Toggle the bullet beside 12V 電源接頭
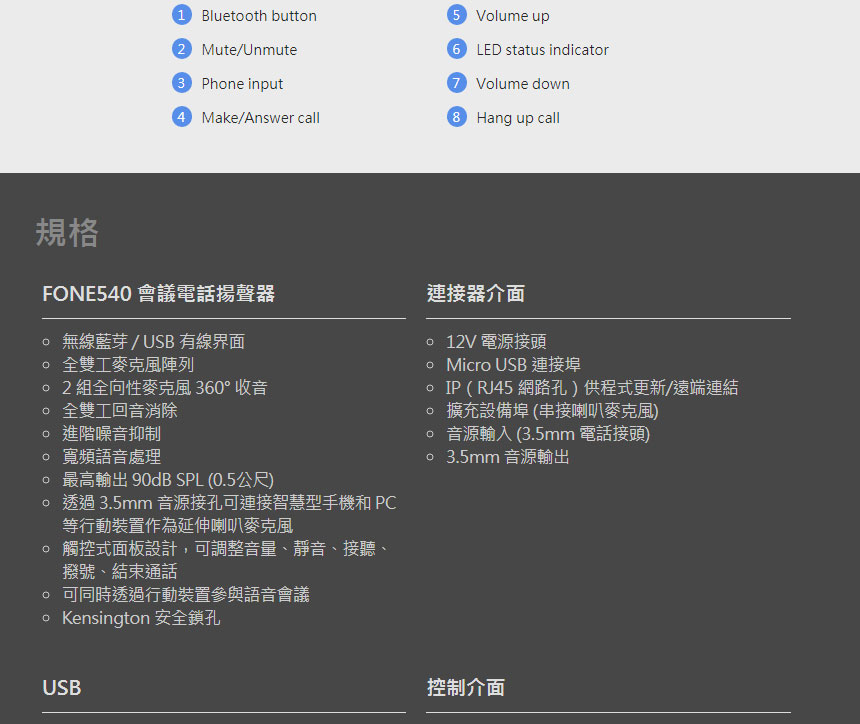 [430, 341]
